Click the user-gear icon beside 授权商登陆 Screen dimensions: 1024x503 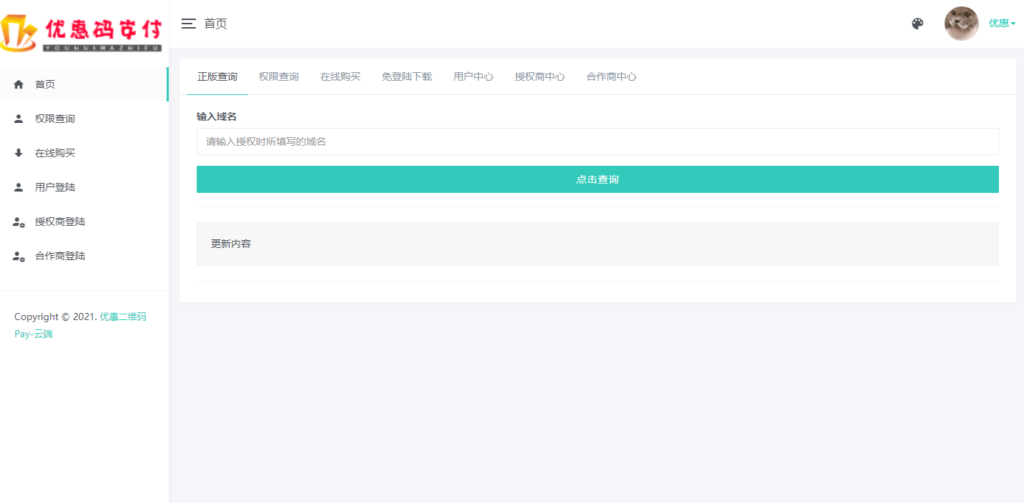click(x=18, y=222)
